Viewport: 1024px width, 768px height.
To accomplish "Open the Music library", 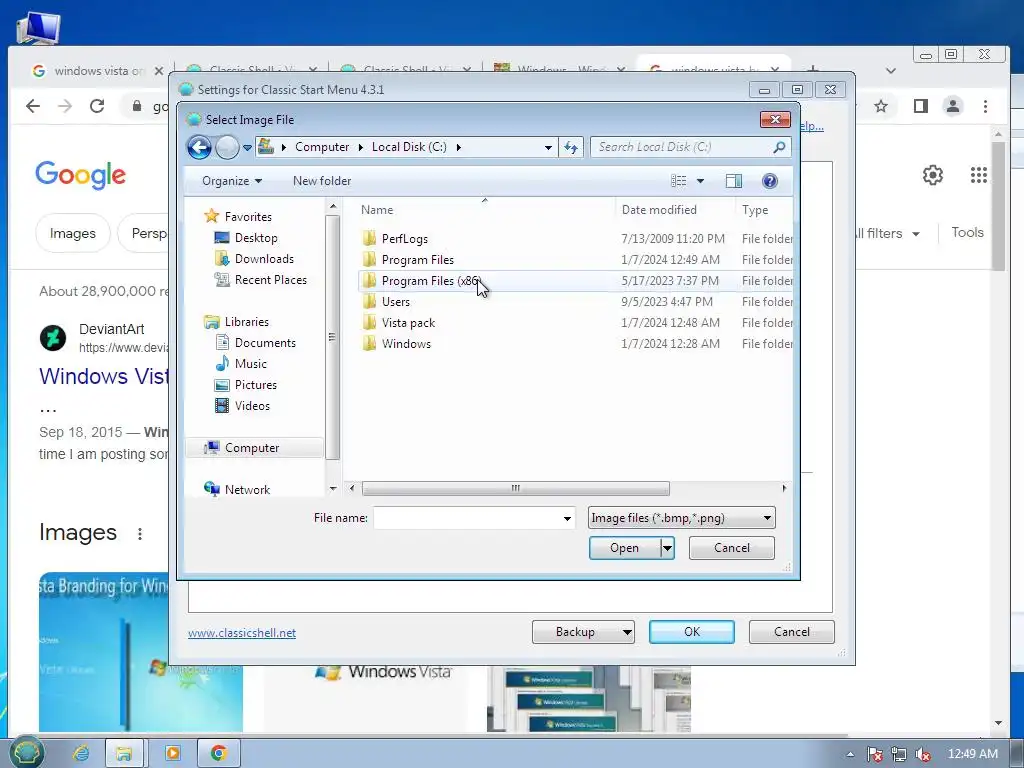I will (x=250, y=363).
